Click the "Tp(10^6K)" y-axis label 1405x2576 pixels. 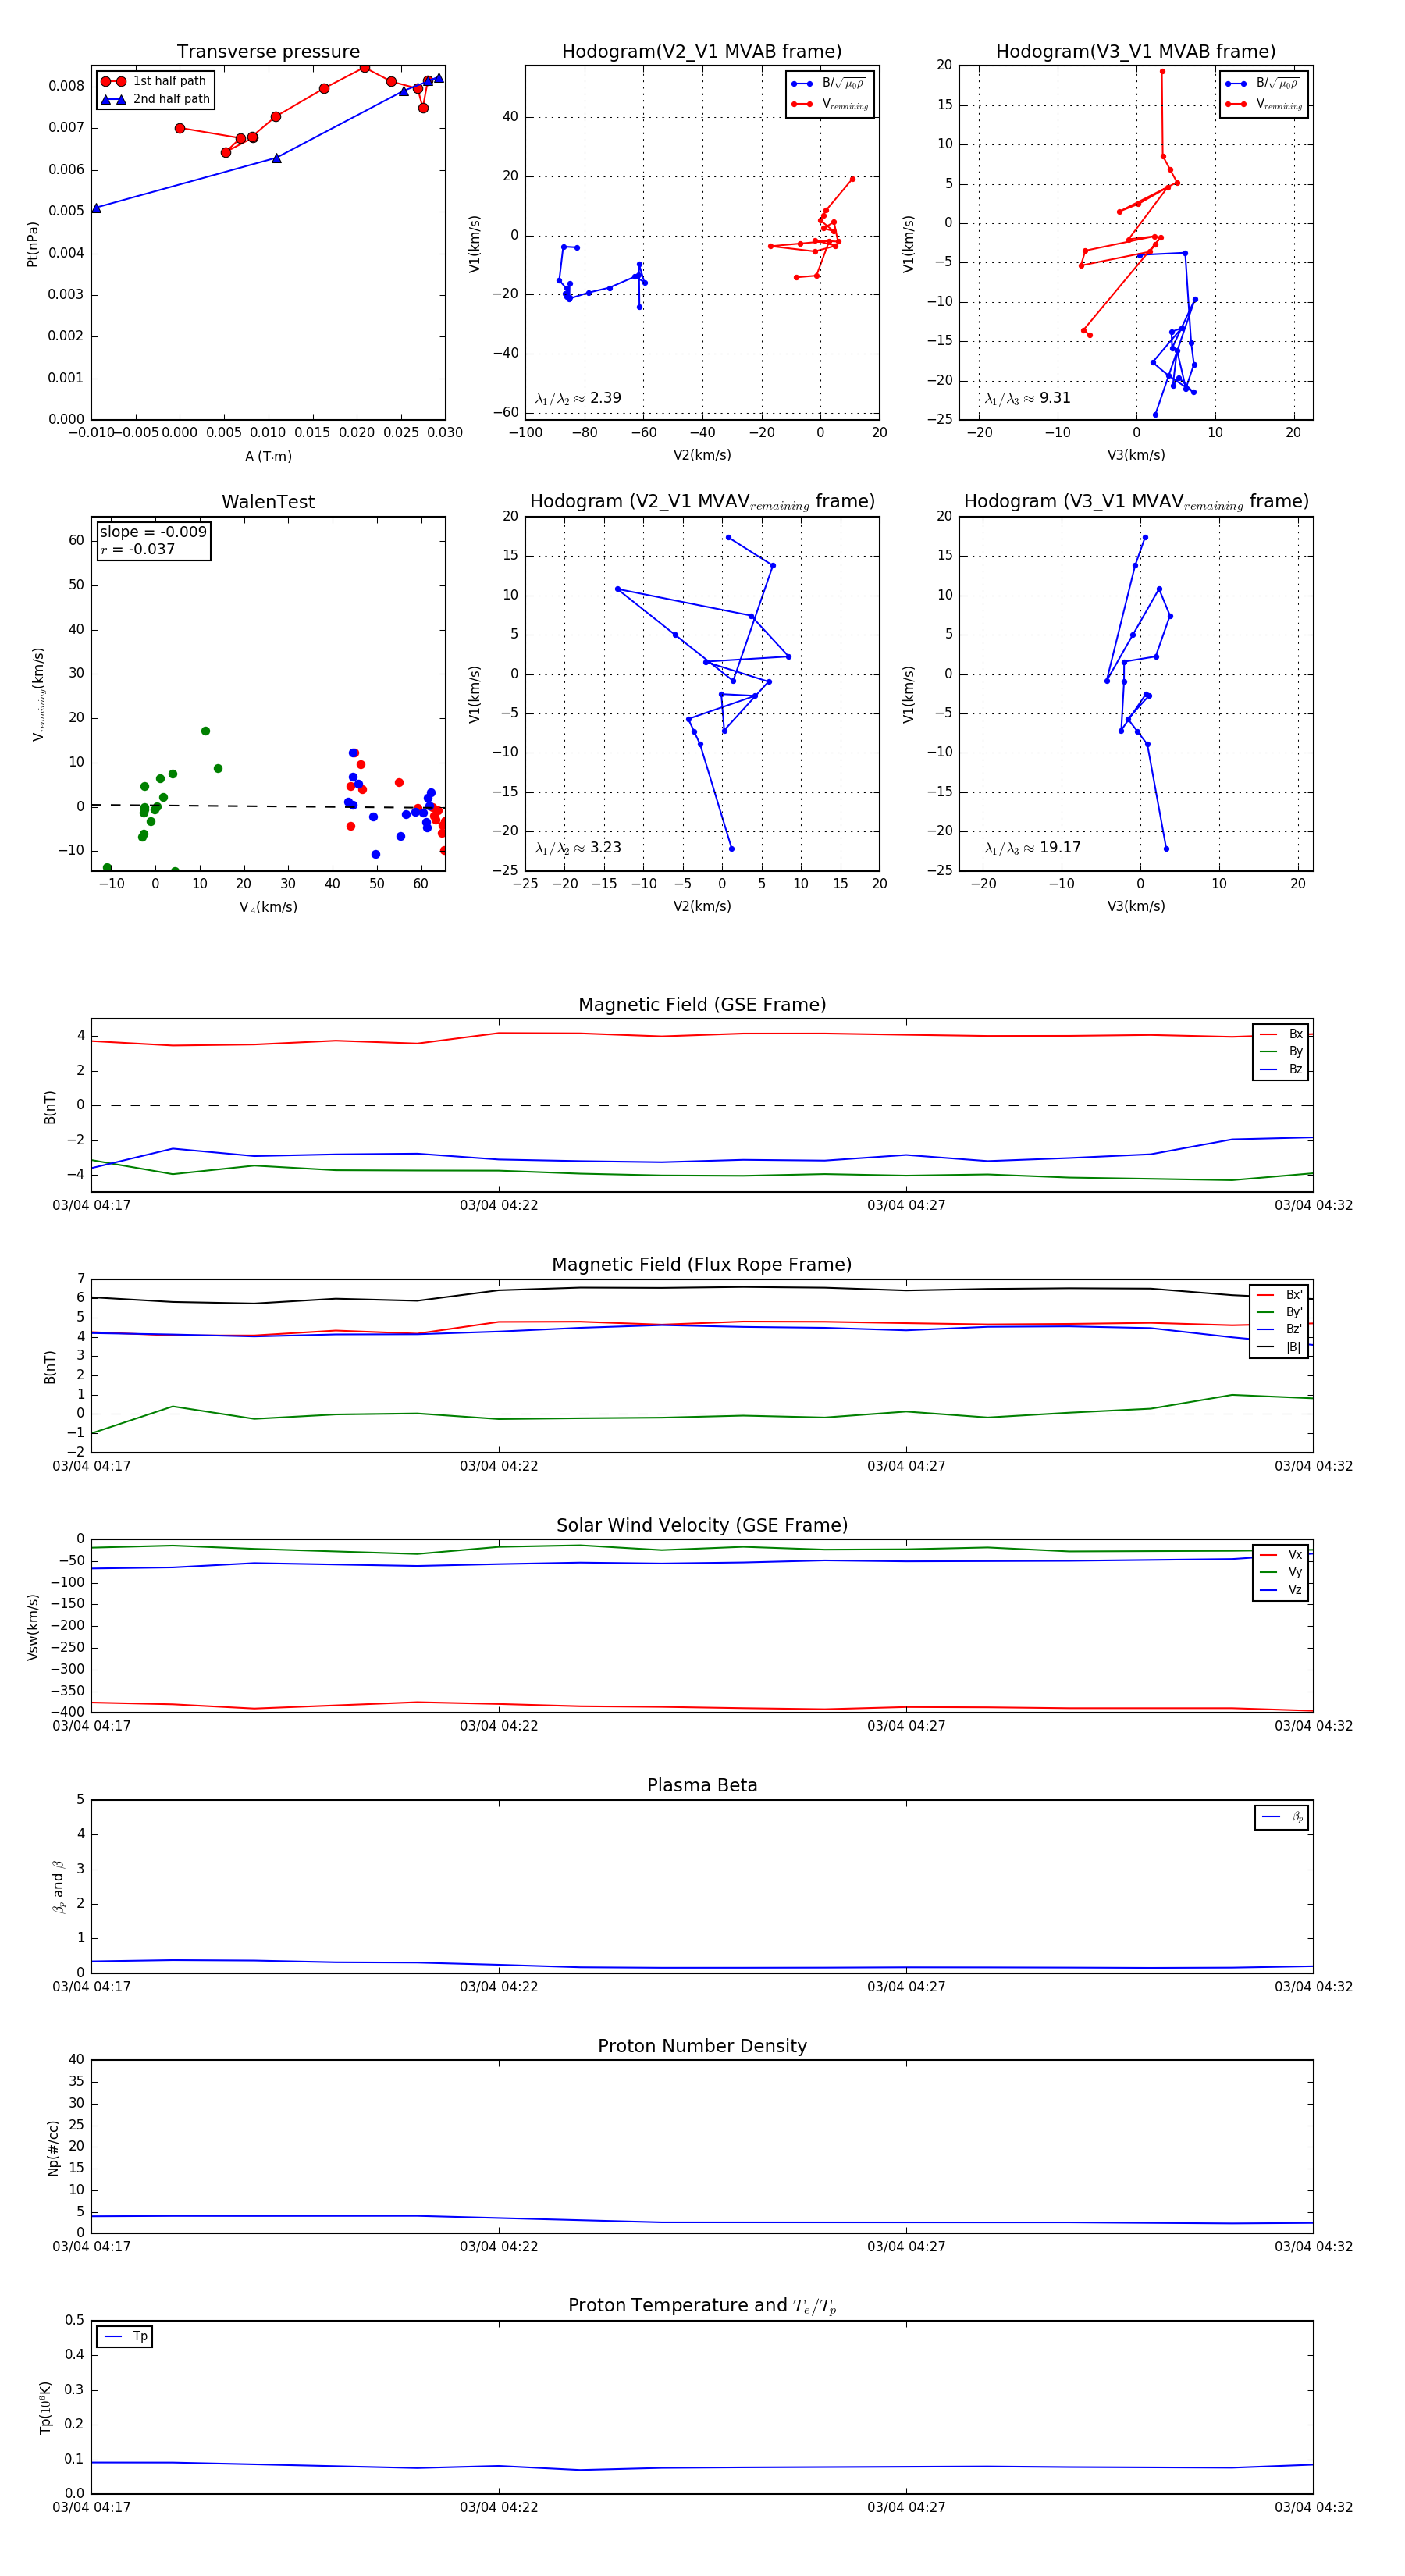[45, 2407]
